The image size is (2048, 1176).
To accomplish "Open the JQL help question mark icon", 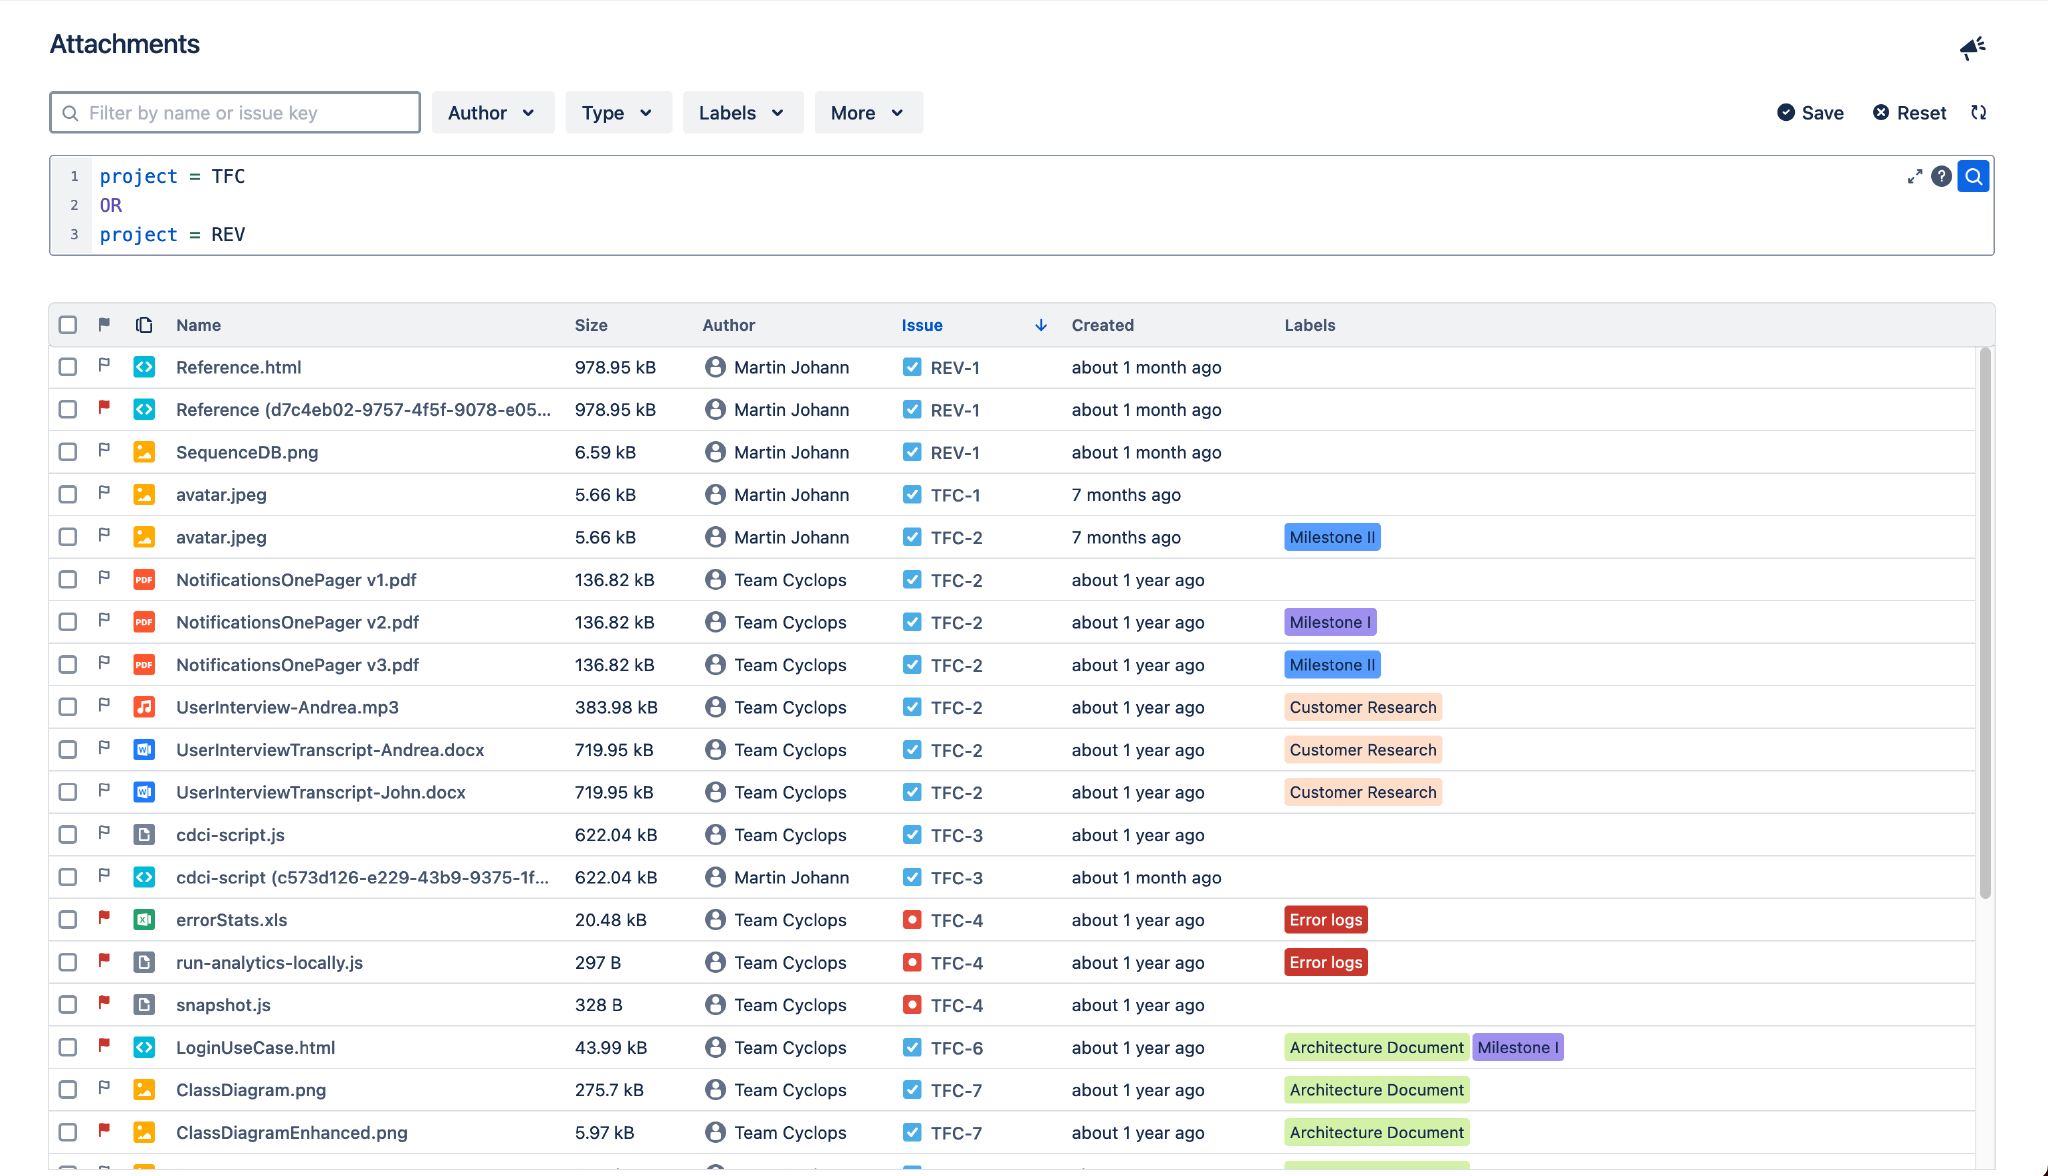I will 1941,177.
